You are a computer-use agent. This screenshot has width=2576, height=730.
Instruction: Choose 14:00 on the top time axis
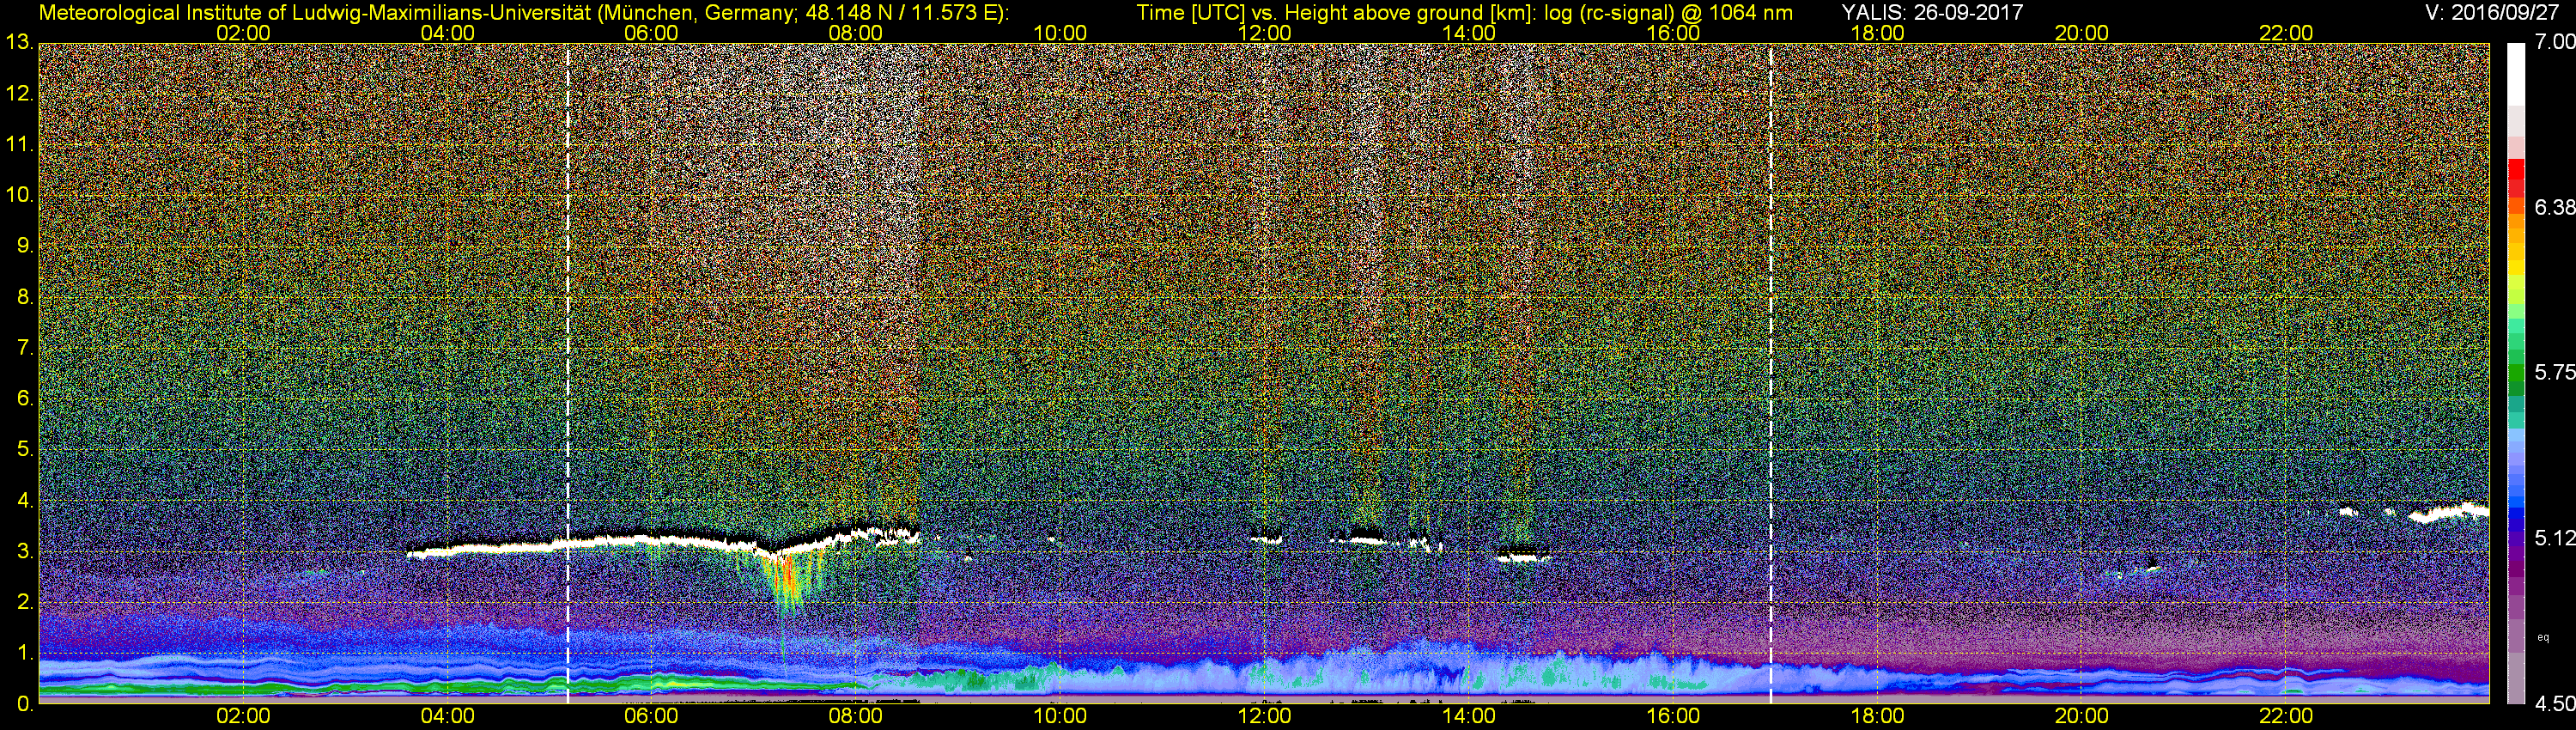[1469, 33]
